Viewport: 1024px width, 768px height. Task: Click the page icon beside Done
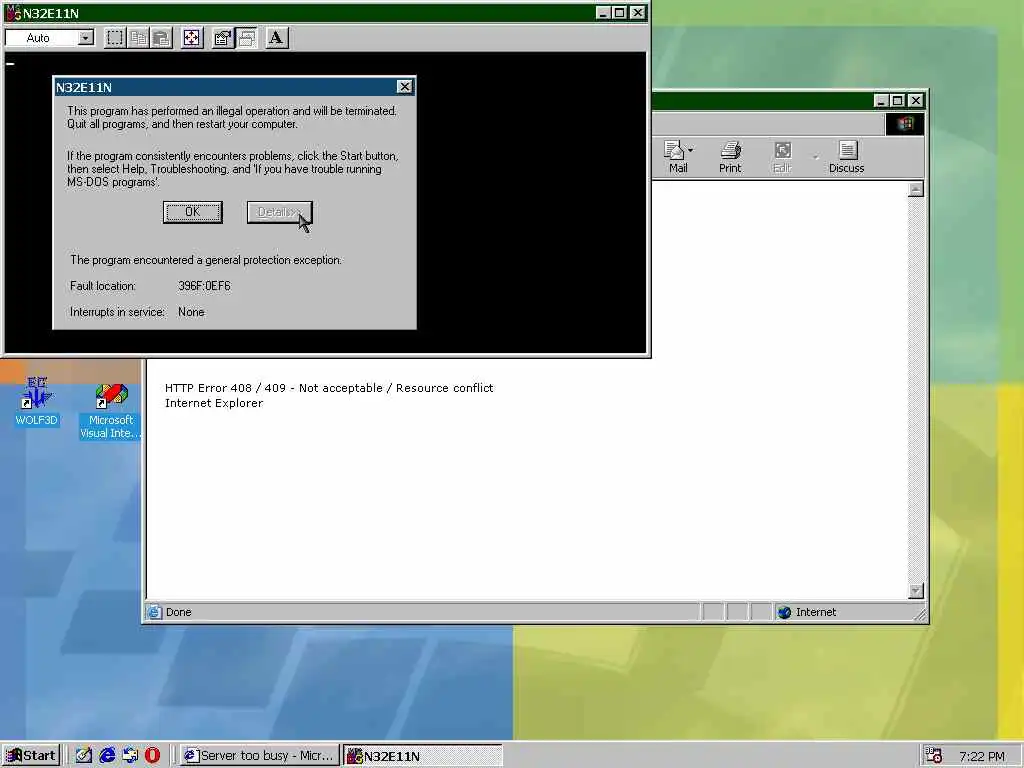pyautogui.click(x=154, y=612)
